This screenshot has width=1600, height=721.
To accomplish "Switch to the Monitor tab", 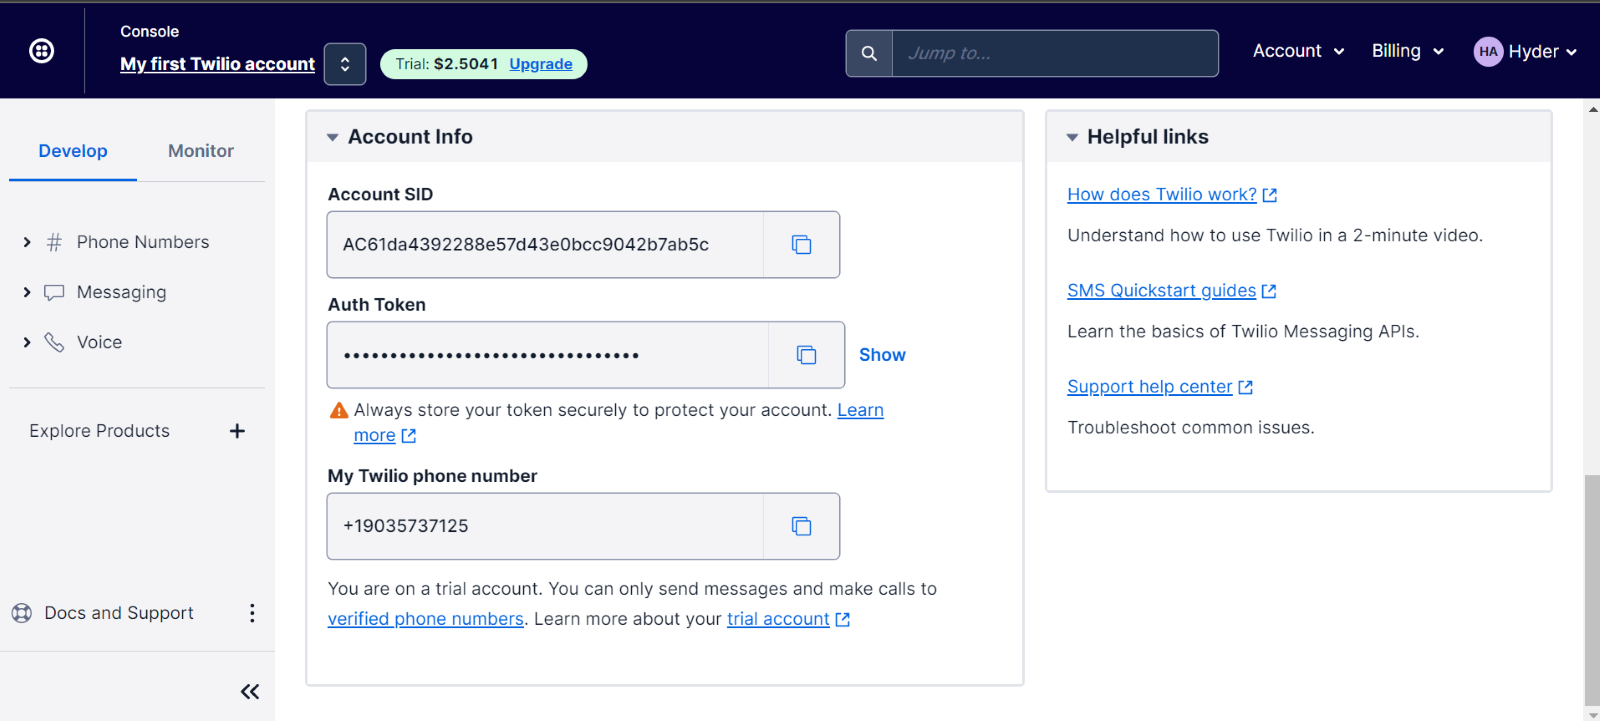I will 201,151.
